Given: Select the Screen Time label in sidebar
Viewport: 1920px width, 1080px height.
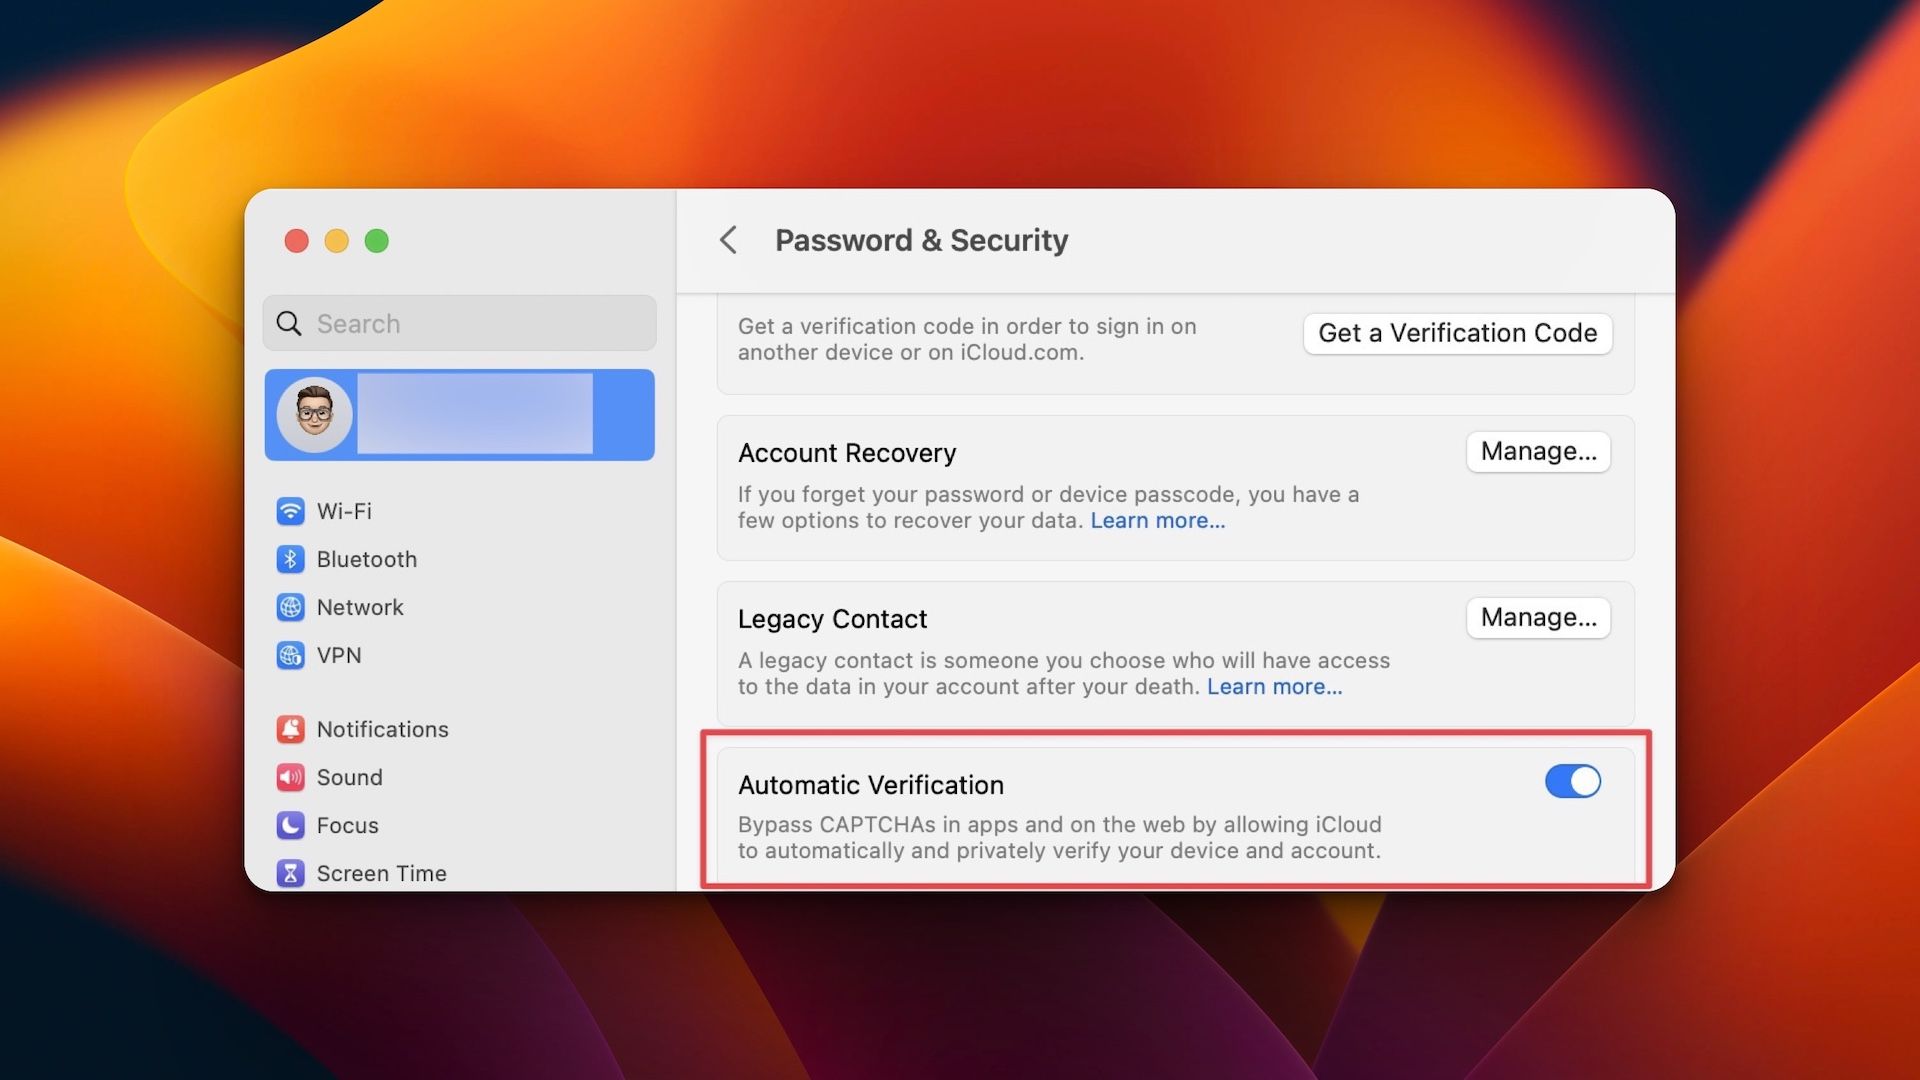Looking at the screenshot, I should click(x=381, y=873).
